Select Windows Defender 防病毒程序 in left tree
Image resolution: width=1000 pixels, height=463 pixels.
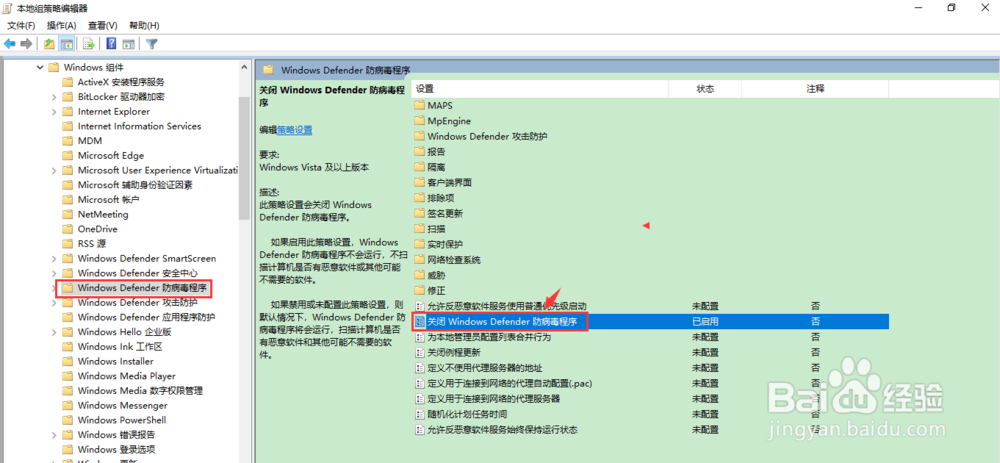tap(142, 288)
